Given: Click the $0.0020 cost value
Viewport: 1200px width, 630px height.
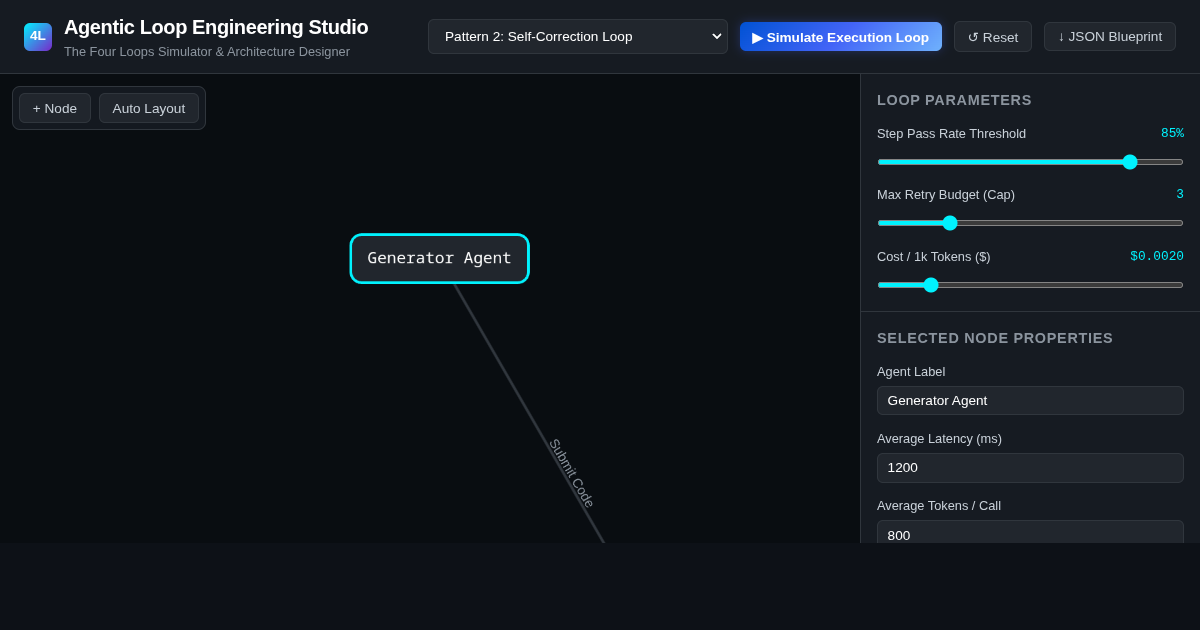Looking at the screenshot, I should (1157, 256).
